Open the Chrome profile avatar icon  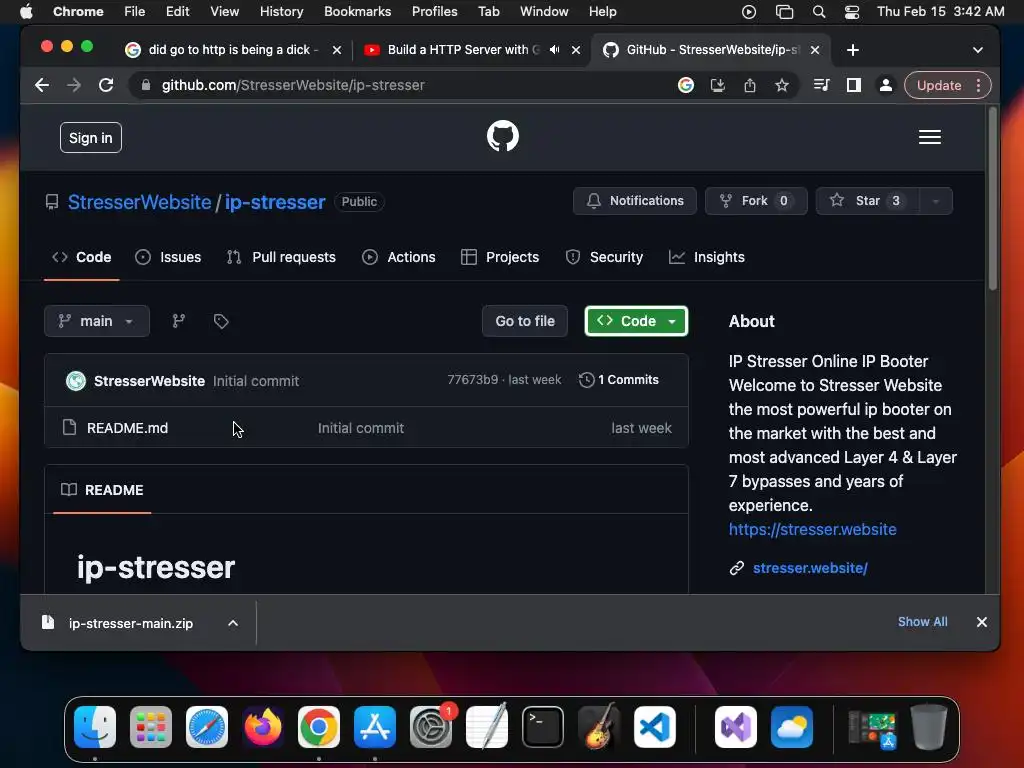(886, 86)
